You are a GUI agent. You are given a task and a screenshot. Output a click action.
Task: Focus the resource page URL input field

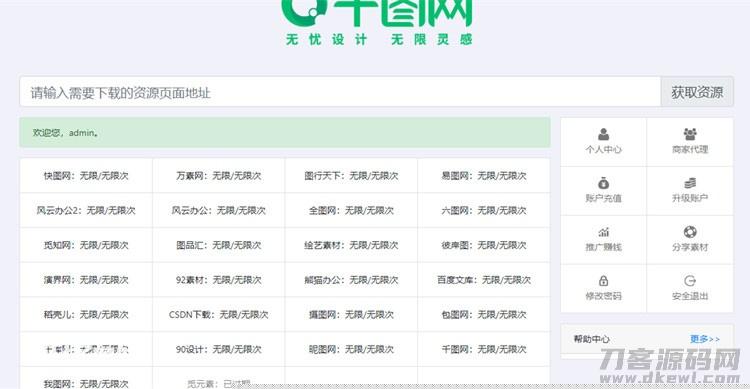pyautogui.click(x=340, y=92)
